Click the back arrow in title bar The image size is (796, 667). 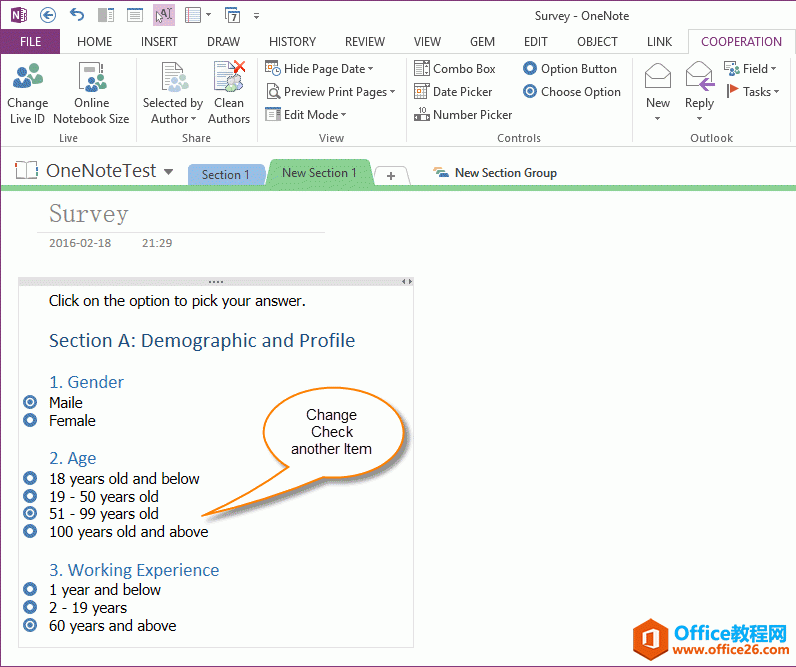point(48,15)
